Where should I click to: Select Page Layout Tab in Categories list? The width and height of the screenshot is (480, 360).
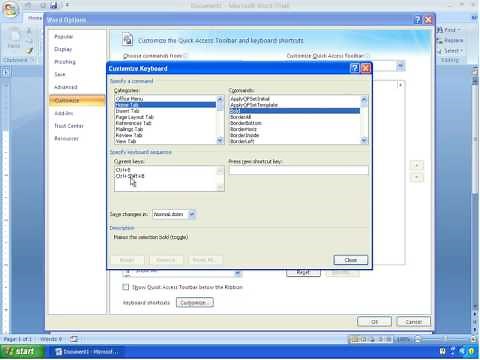[165, 117]
